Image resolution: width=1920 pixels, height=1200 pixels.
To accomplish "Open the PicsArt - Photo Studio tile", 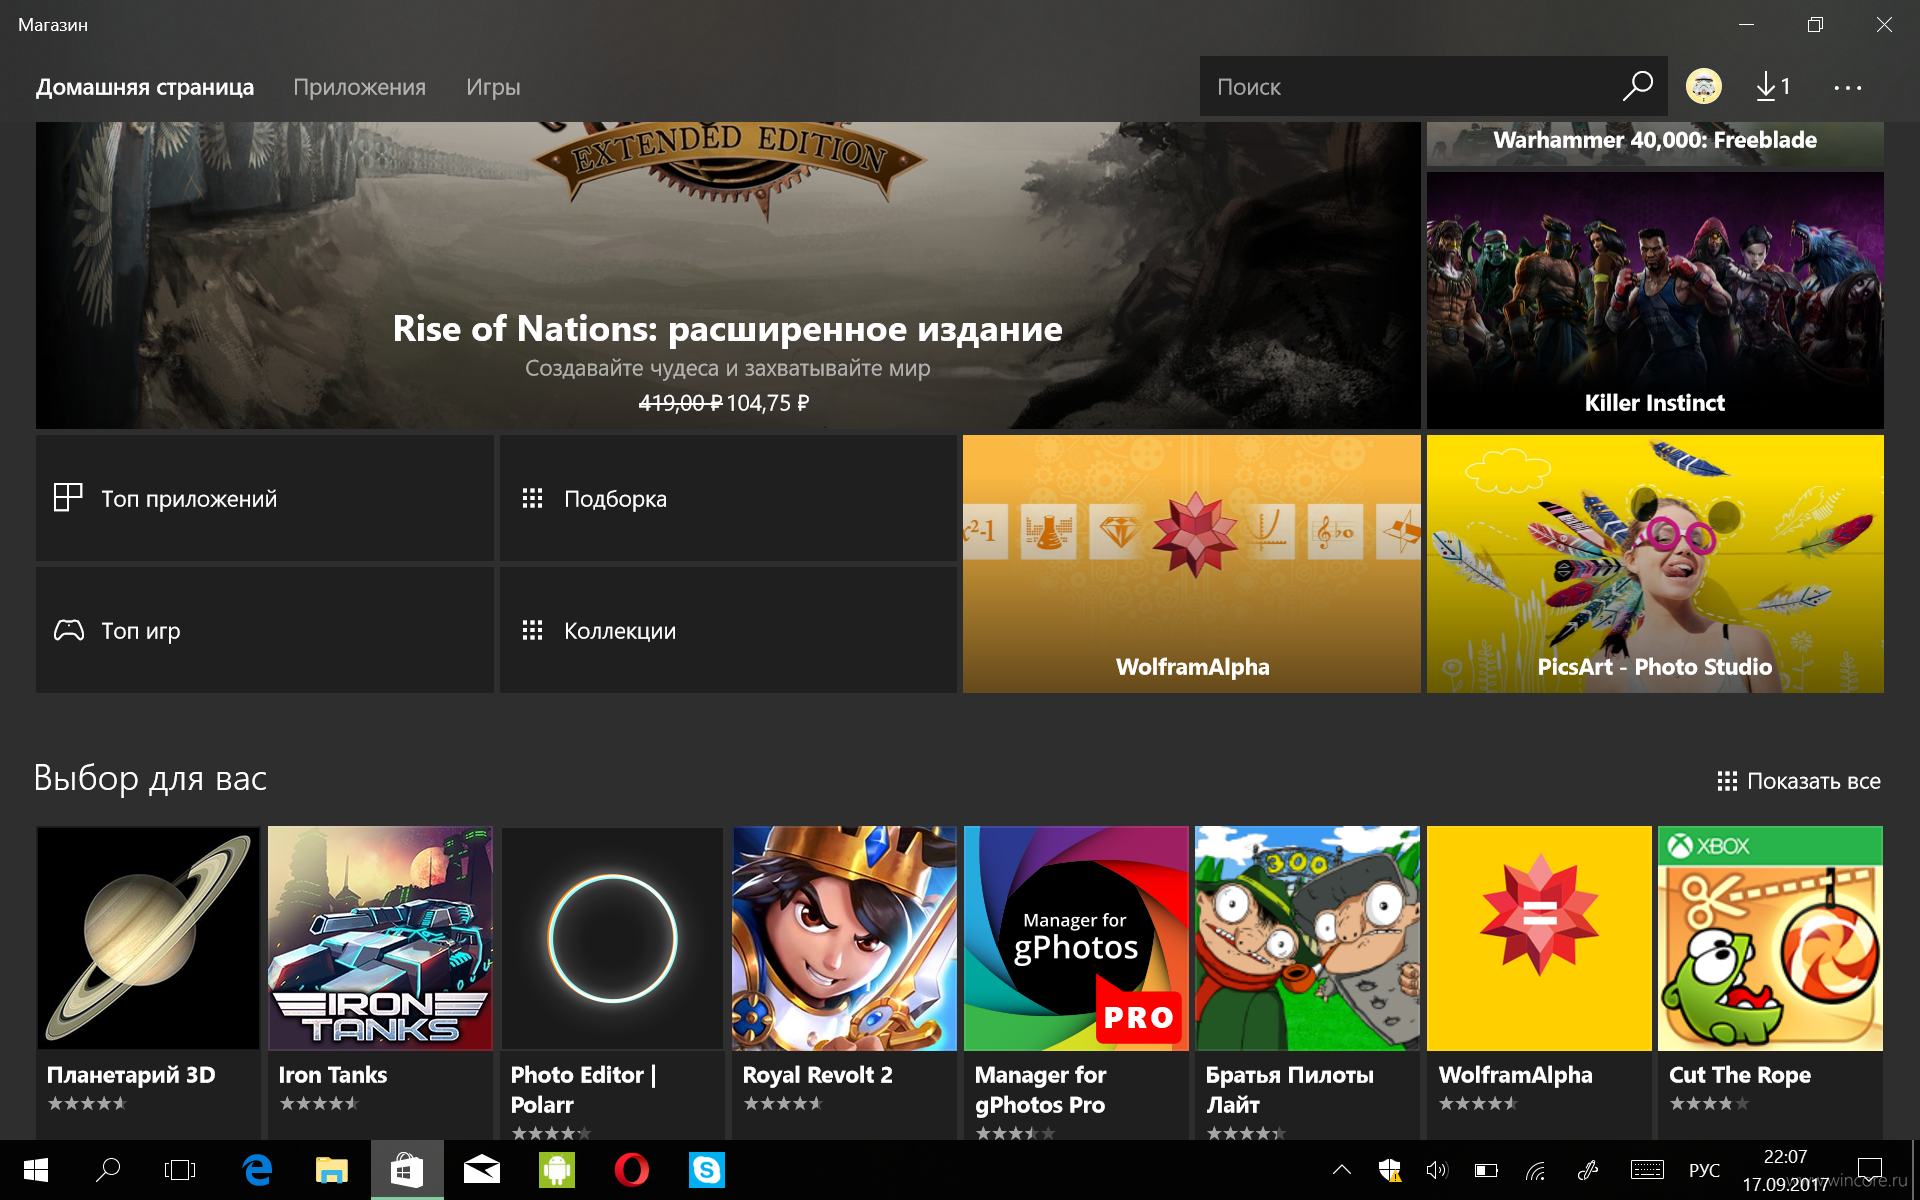I will pyautogui.click(x=1655, y=564).
